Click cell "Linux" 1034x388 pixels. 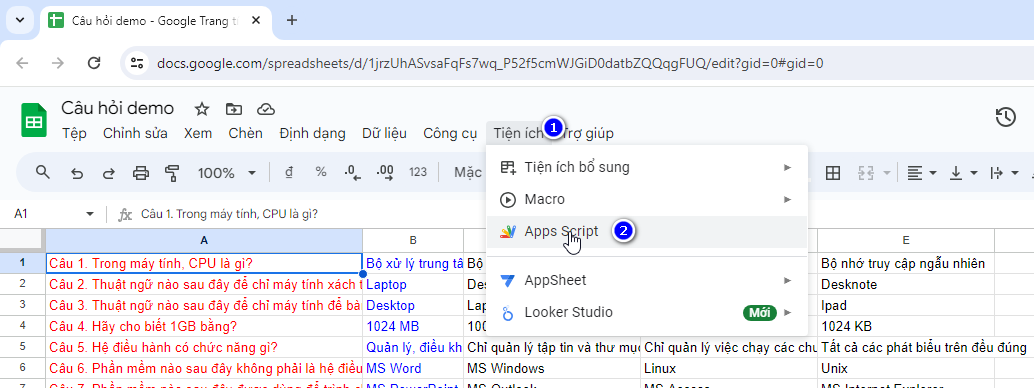pyautogui.click(x=729, y=368)
